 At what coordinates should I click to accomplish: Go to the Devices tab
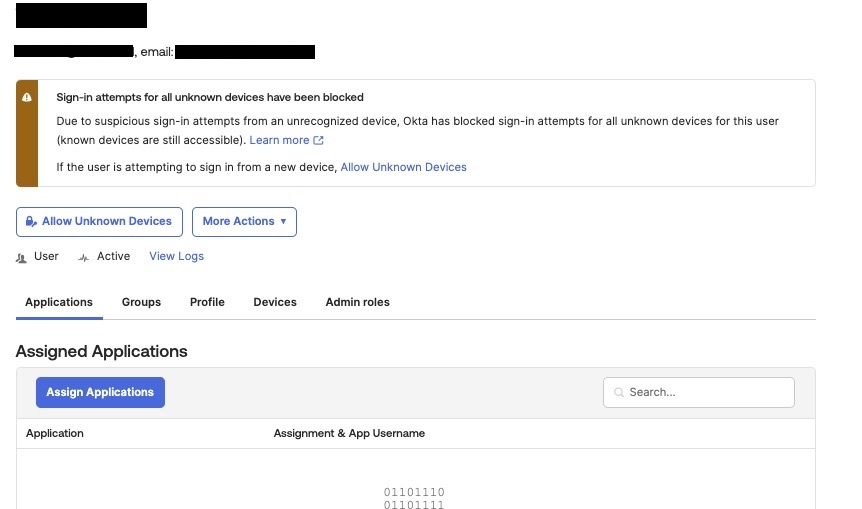pyautogui.click(x=275, y=302)
